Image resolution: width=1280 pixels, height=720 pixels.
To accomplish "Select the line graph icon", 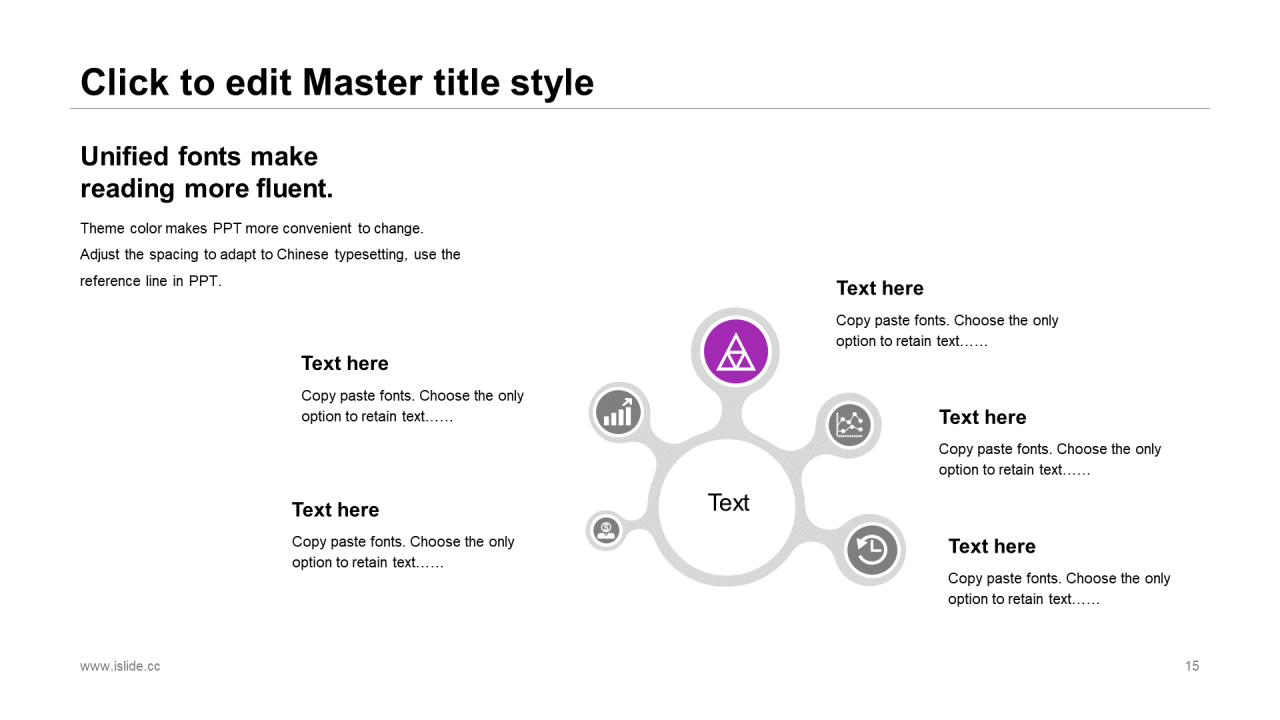I will [850, 425].
